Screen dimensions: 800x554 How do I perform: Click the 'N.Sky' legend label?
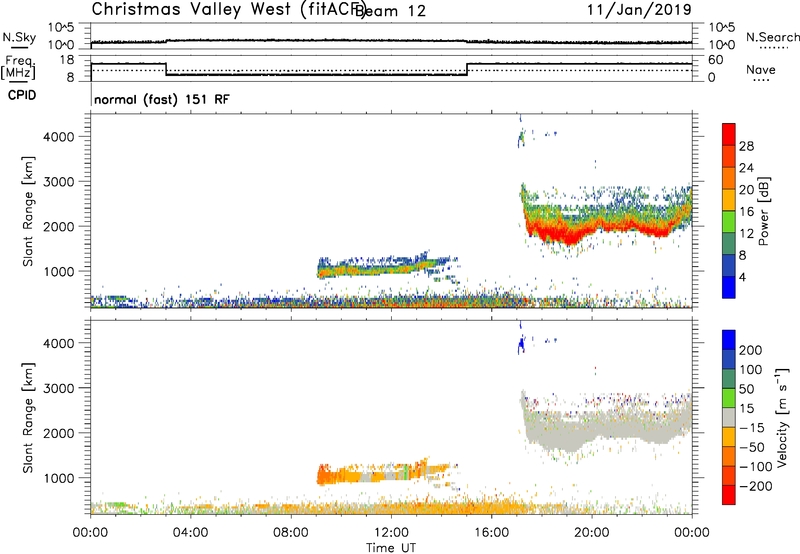tap(19, 37)
